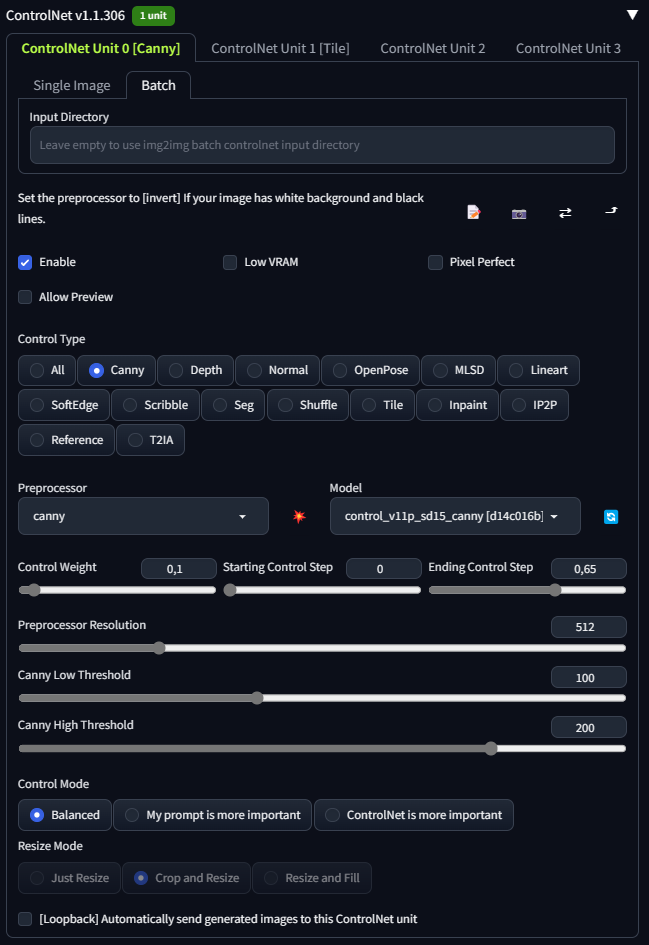Select Balanced control mode
The image size is (649, 945).
click(65, 815)
